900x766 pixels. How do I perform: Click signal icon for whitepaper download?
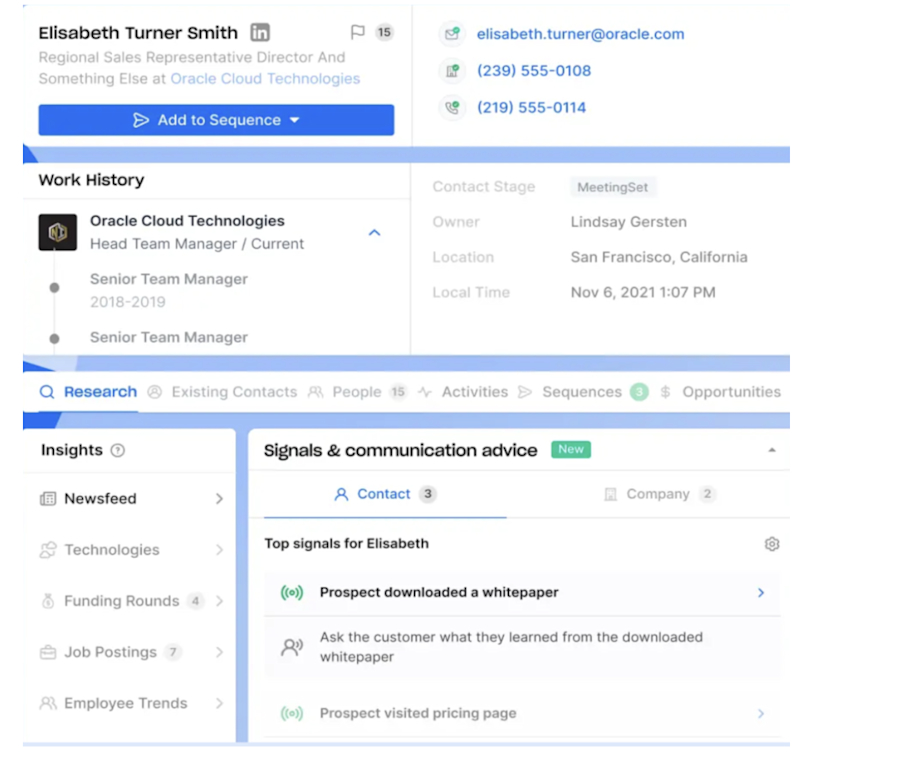[292, 593]
